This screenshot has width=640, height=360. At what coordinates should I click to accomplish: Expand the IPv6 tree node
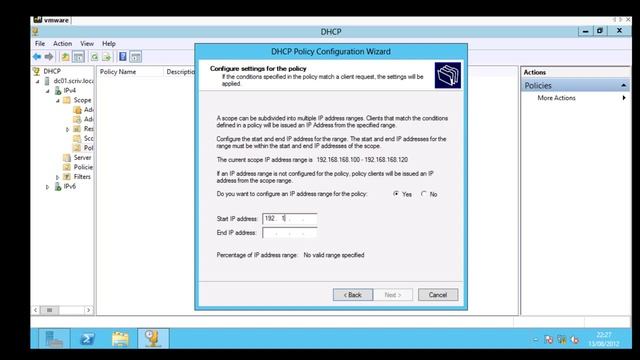48,187
